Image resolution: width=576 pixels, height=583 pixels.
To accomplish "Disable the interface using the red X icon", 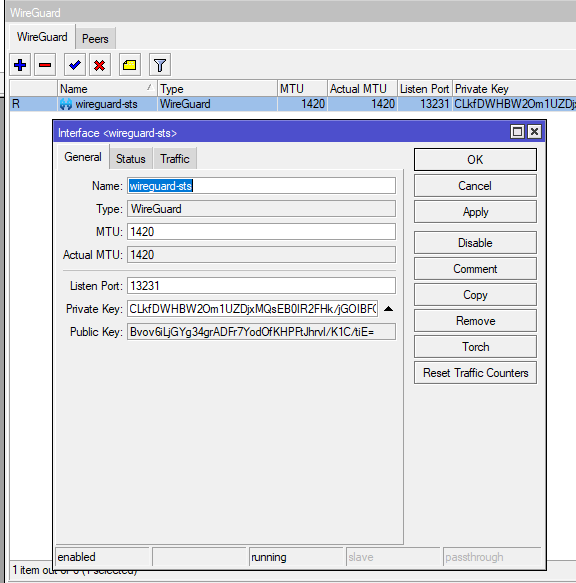I will tap(99, 65).
